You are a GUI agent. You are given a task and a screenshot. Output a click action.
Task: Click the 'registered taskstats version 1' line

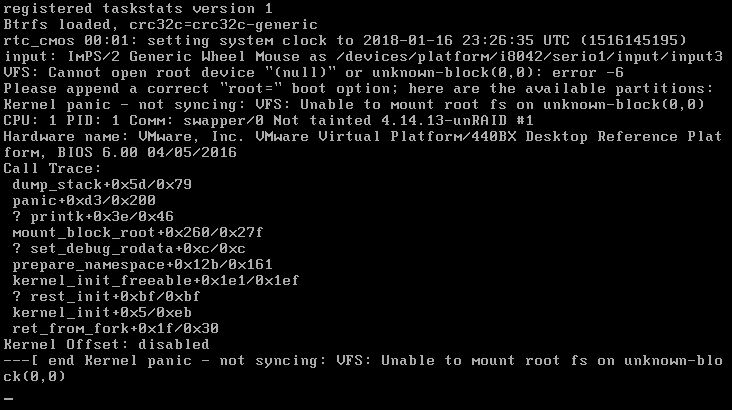pos(138,8)
